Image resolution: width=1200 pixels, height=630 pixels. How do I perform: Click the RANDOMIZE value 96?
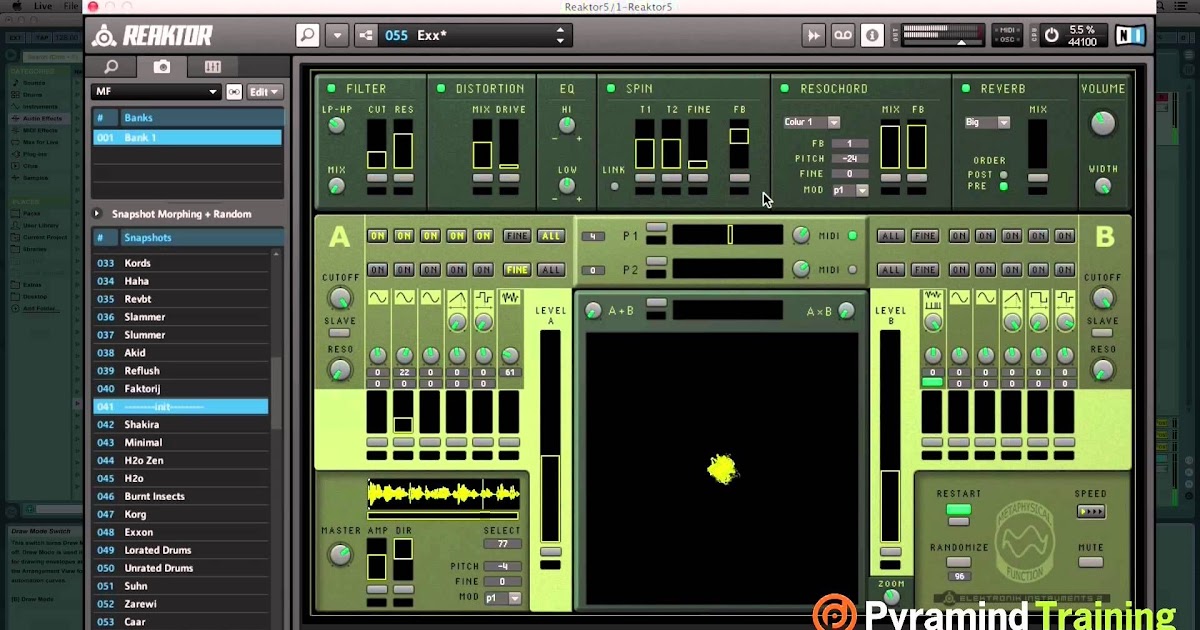point(958,576)
